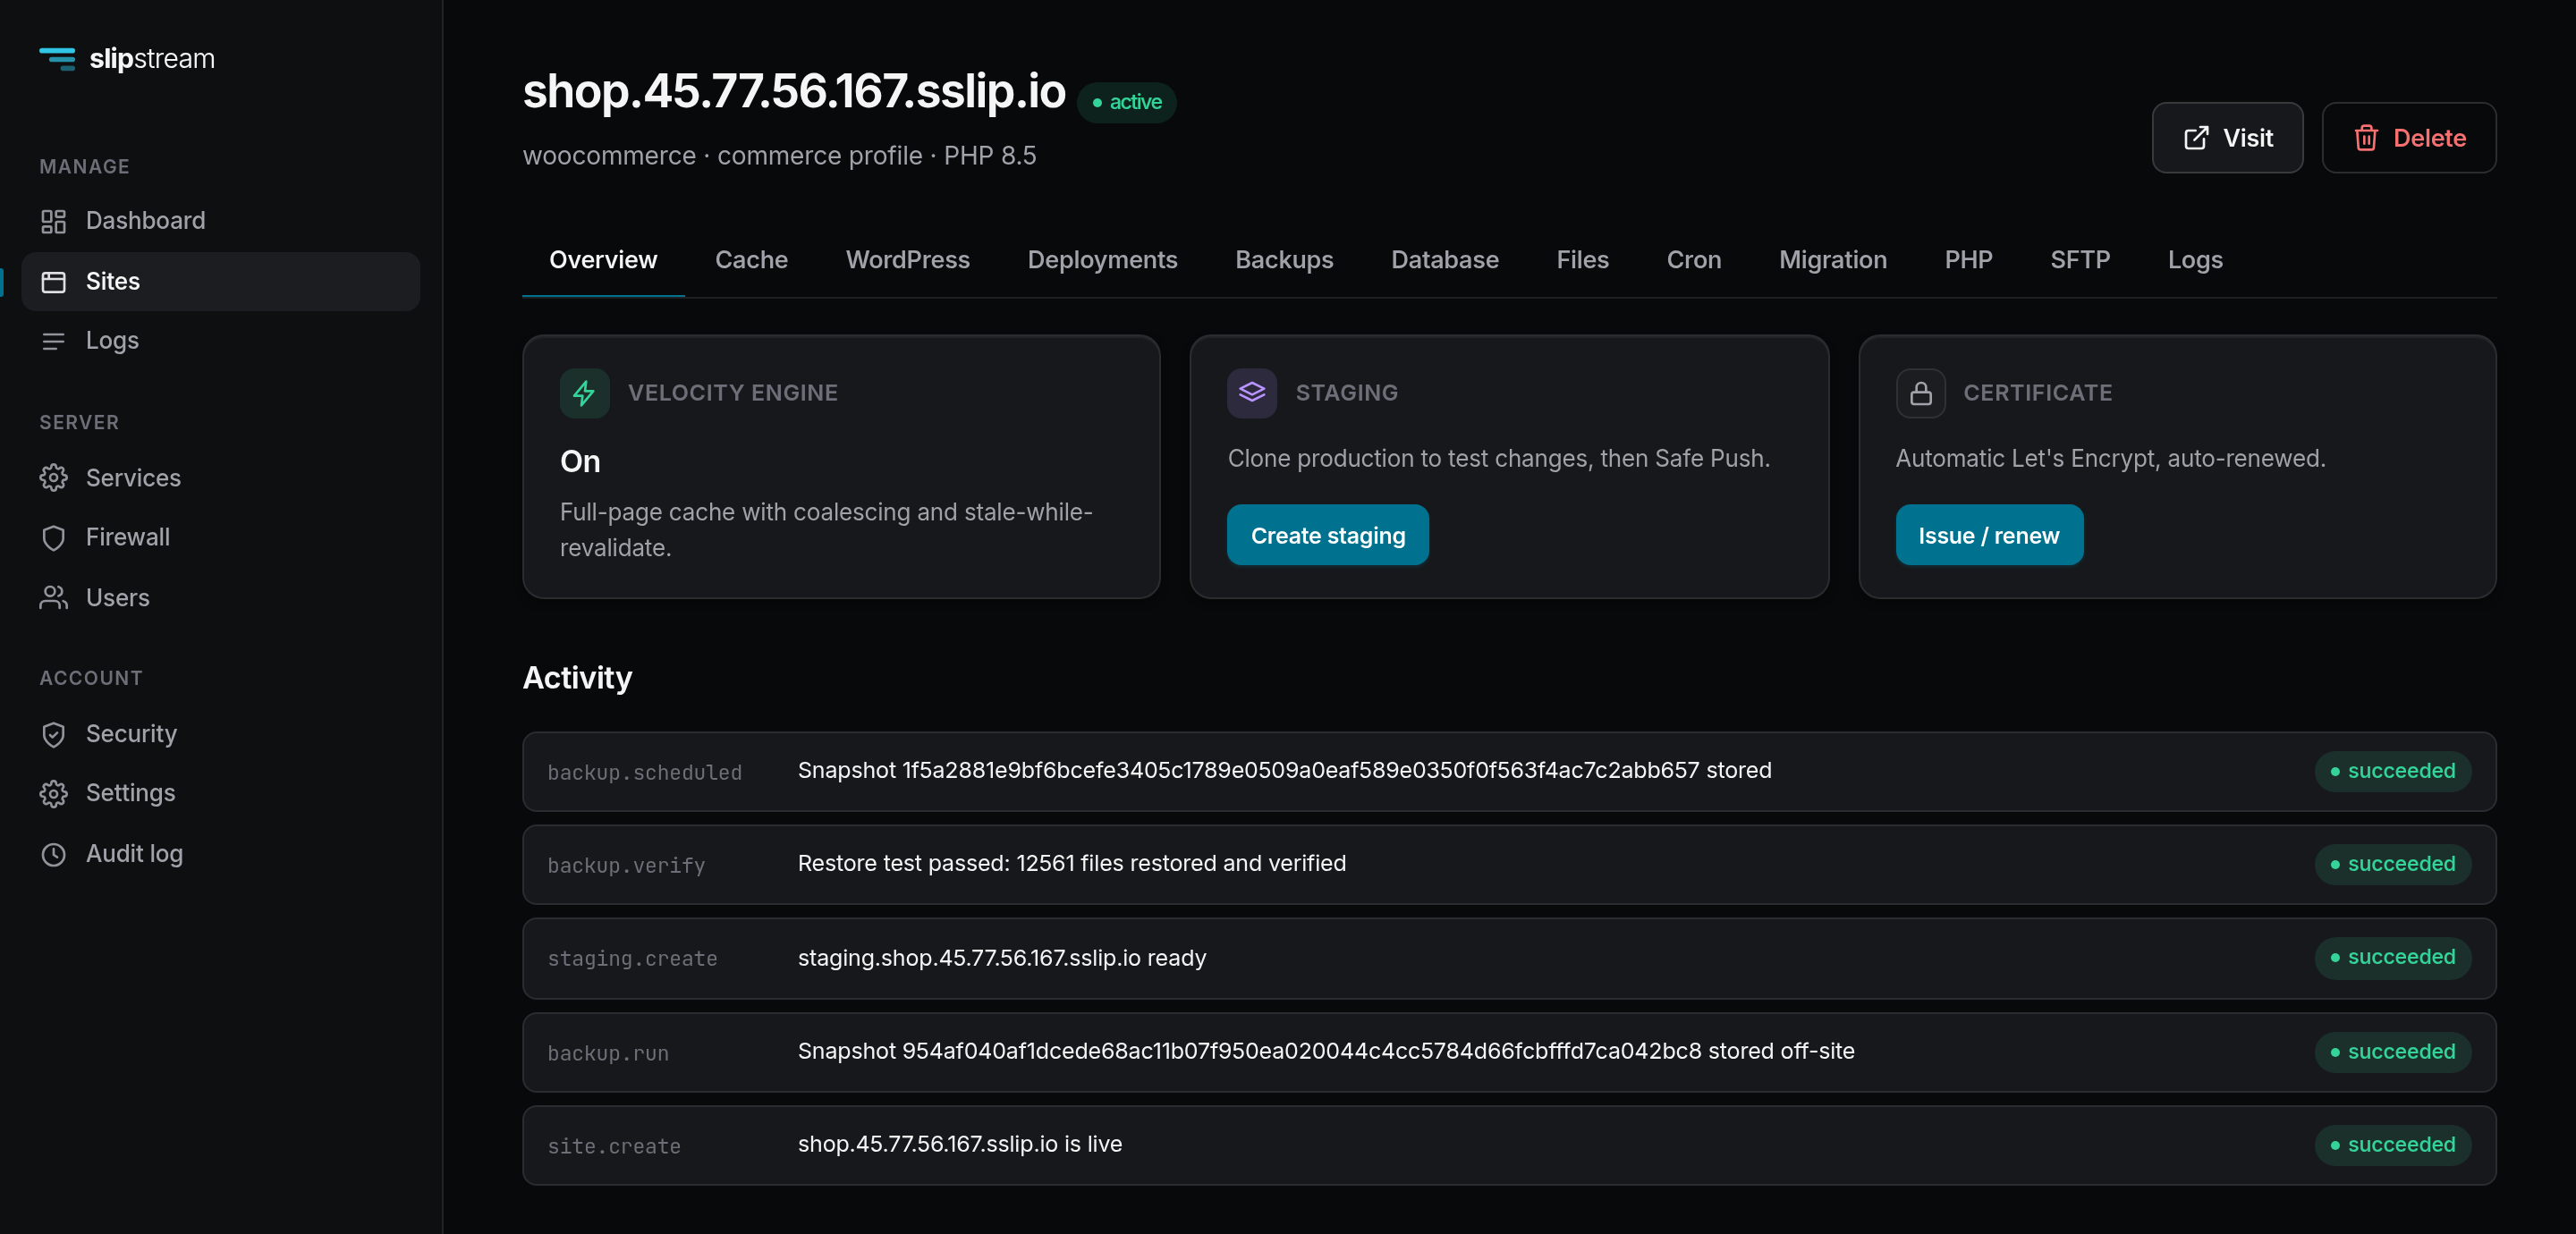The width and height of the screenshot is (2576, 1234).
Task: Click the Firewall shield icon
Action: click(x=53, y=538)
